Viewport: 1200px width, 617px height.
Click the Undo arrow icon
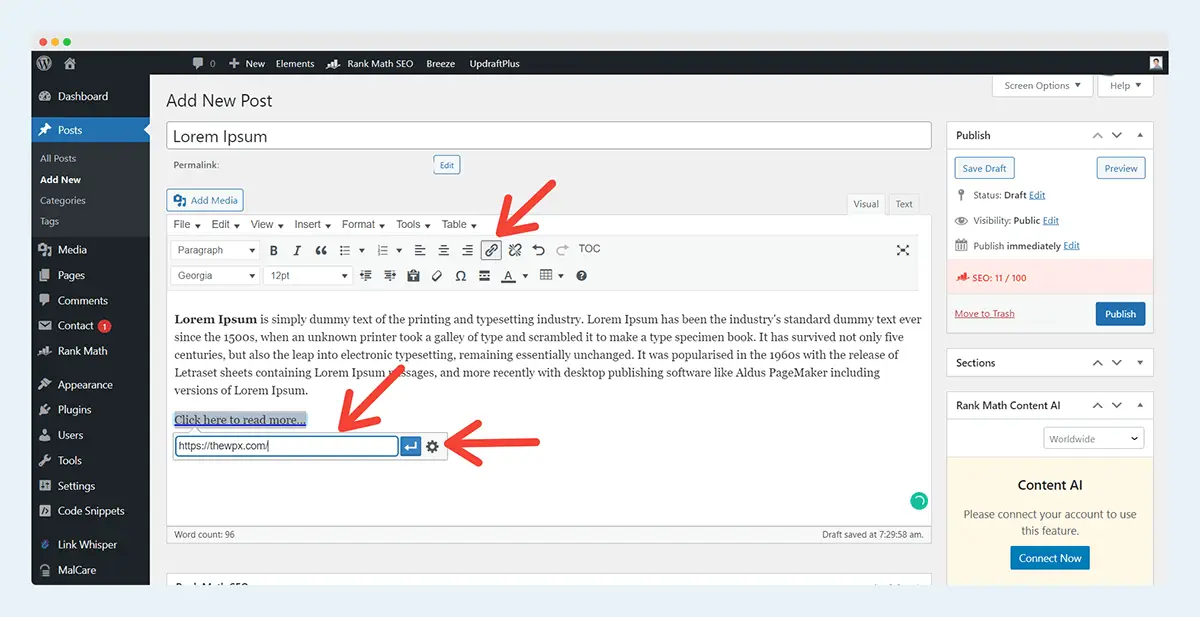[539, 250]
